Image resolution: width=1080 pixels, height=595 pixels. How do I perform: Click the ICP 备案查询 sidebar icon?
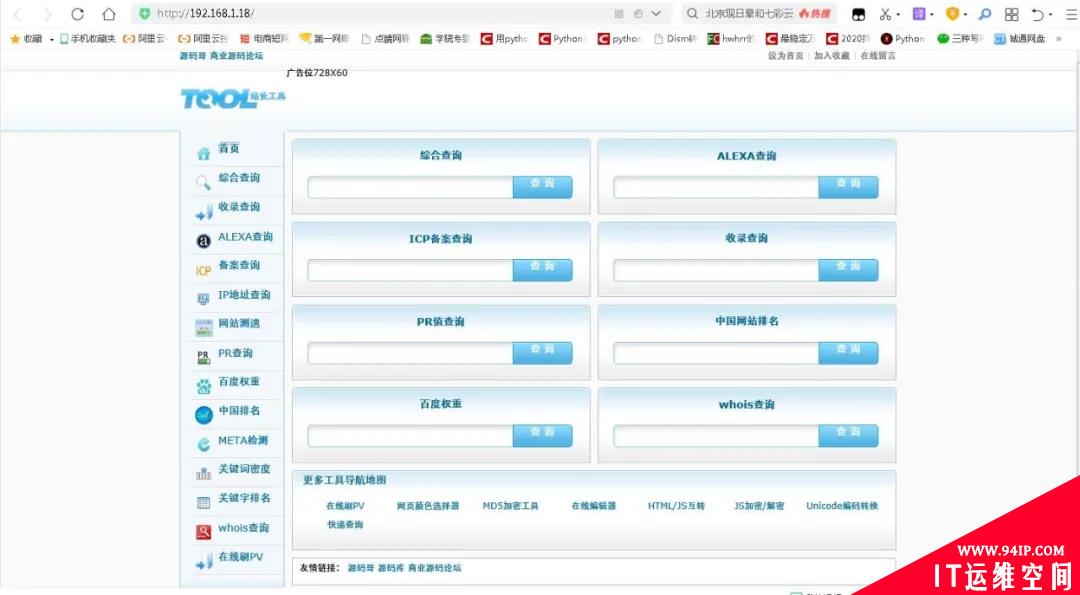pos(203,271)
